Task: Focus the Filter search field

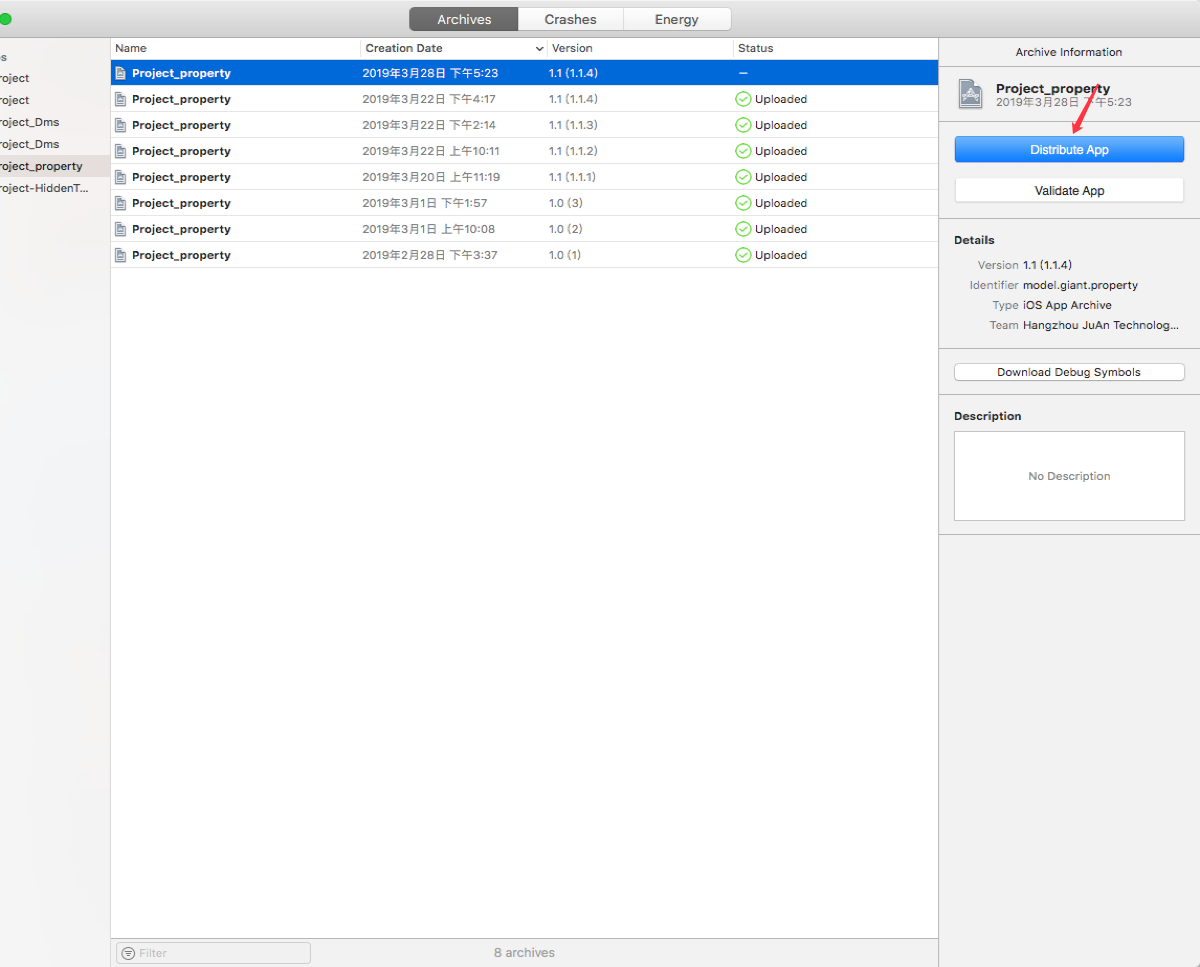Action: pyautogui.click(x=213, y=953)
